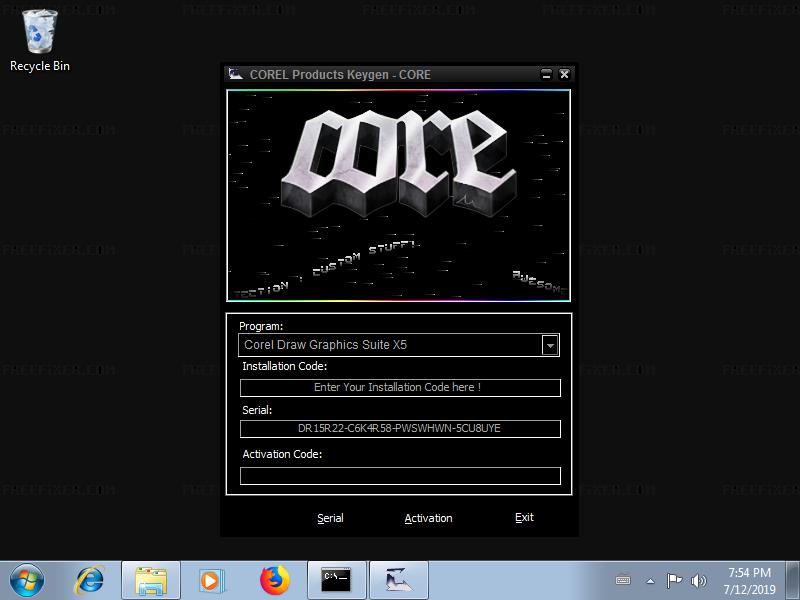Select the keygen taskbar button
Viewport: 800px width, 600px height.
398,581
